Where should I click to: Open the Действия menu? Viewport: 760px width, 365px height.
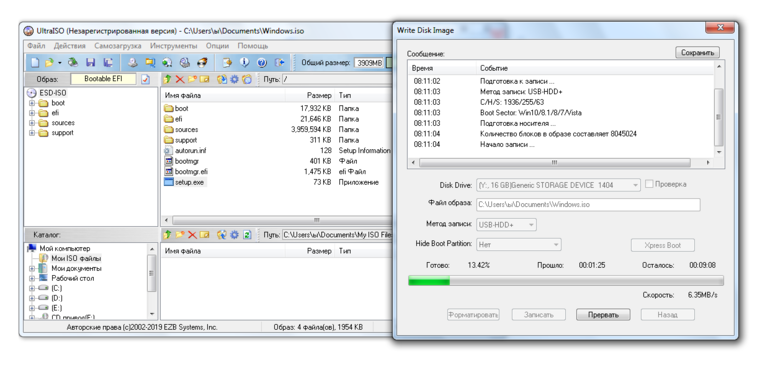(x=70, y=46)
